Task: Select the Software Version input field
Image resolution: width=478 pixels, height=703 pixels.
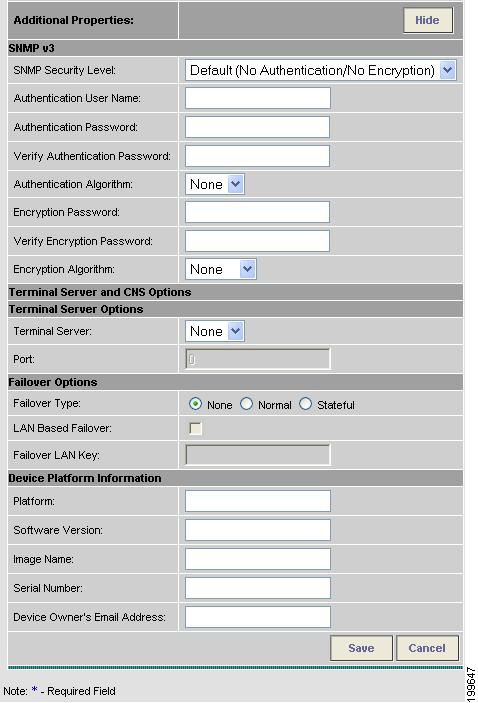Action: (258, 530)
